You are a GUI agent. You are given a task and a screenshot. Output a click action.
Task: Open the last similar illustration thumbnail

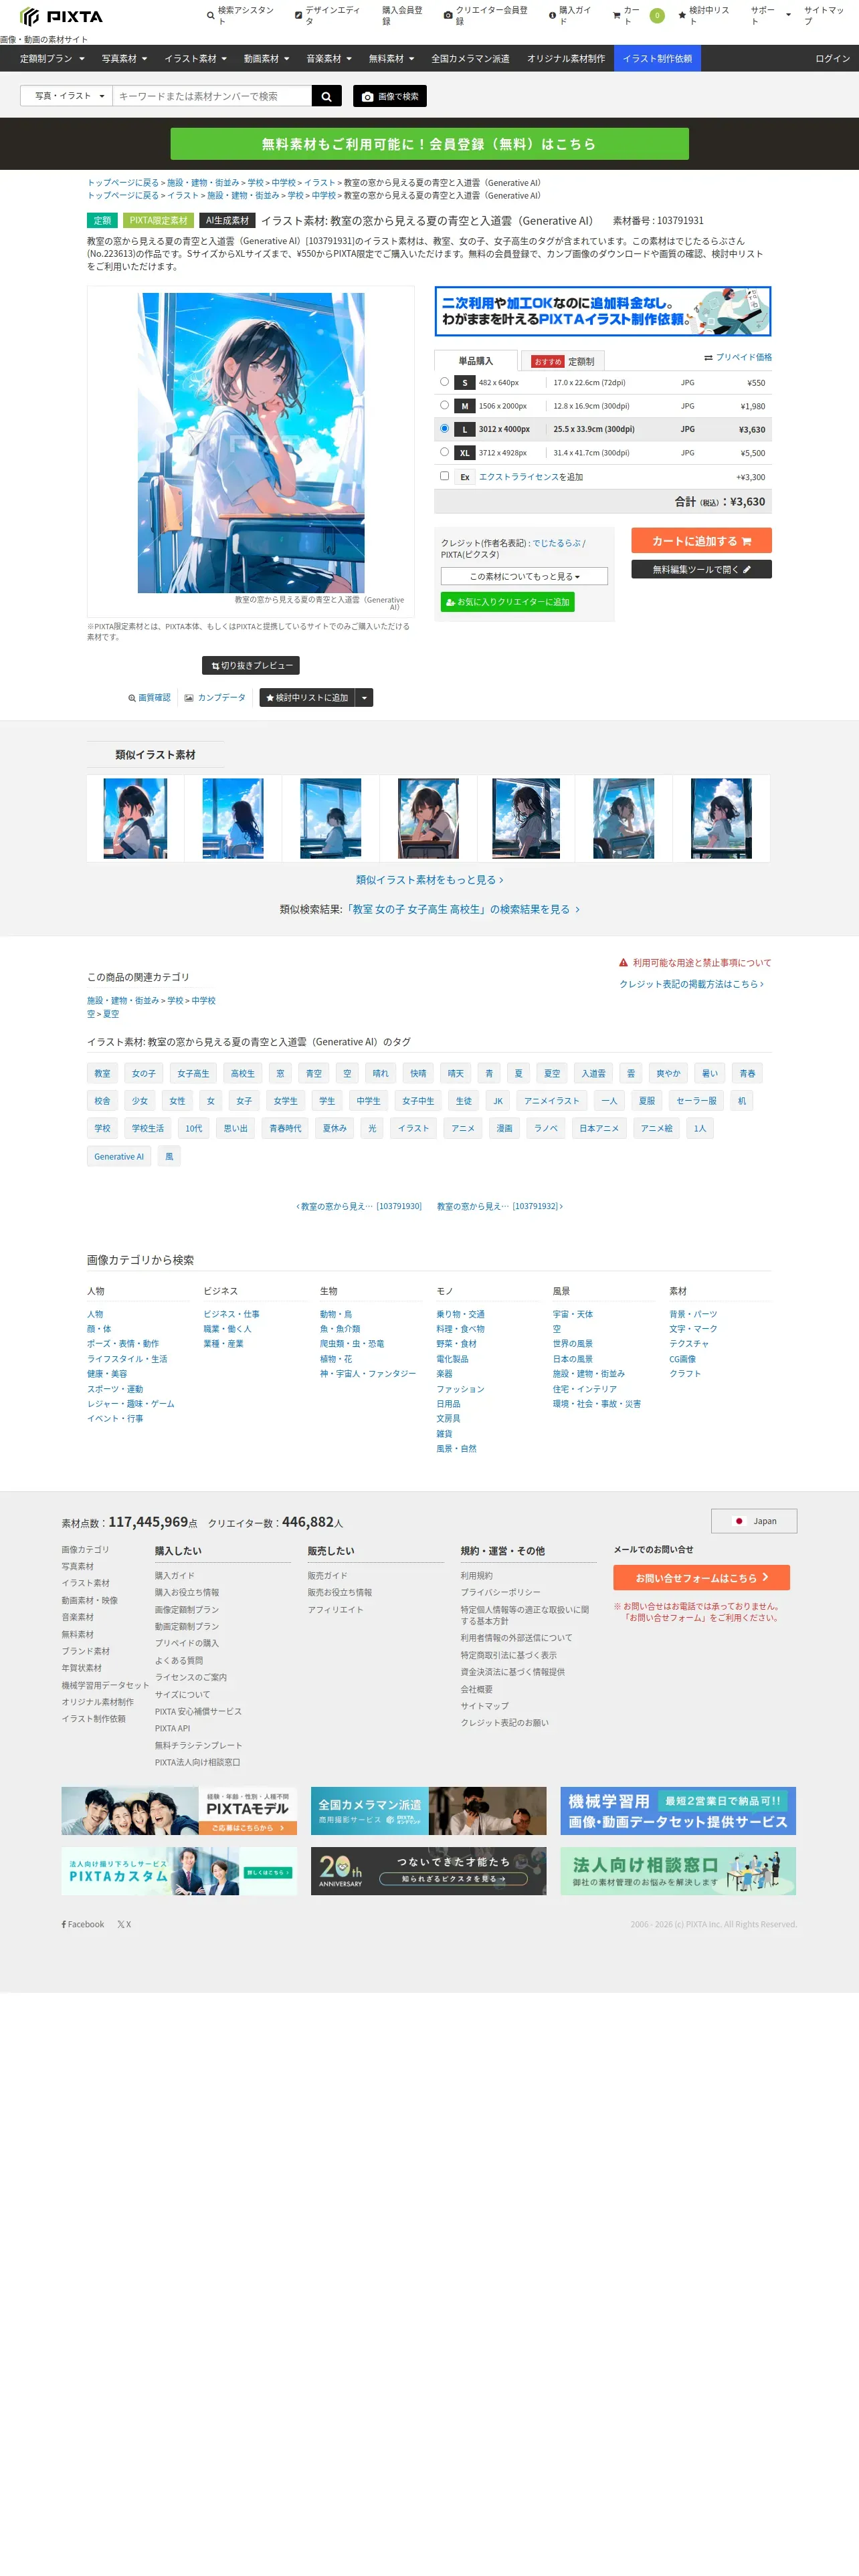721,818
